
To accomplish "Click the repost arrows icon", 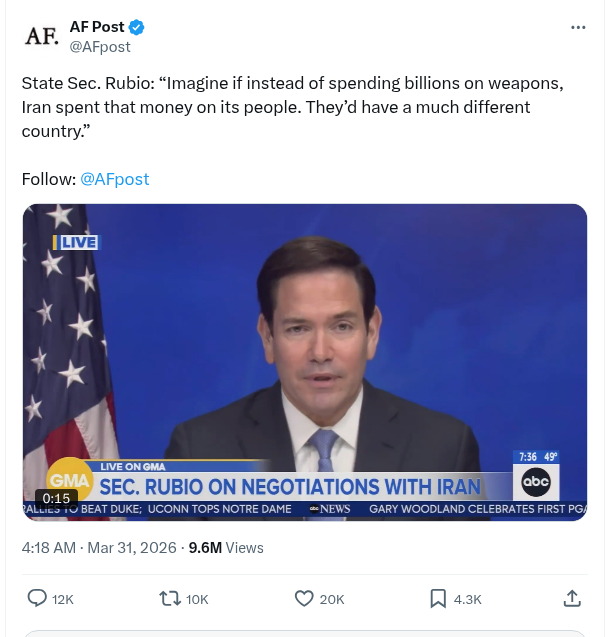I will coord(170,598).
